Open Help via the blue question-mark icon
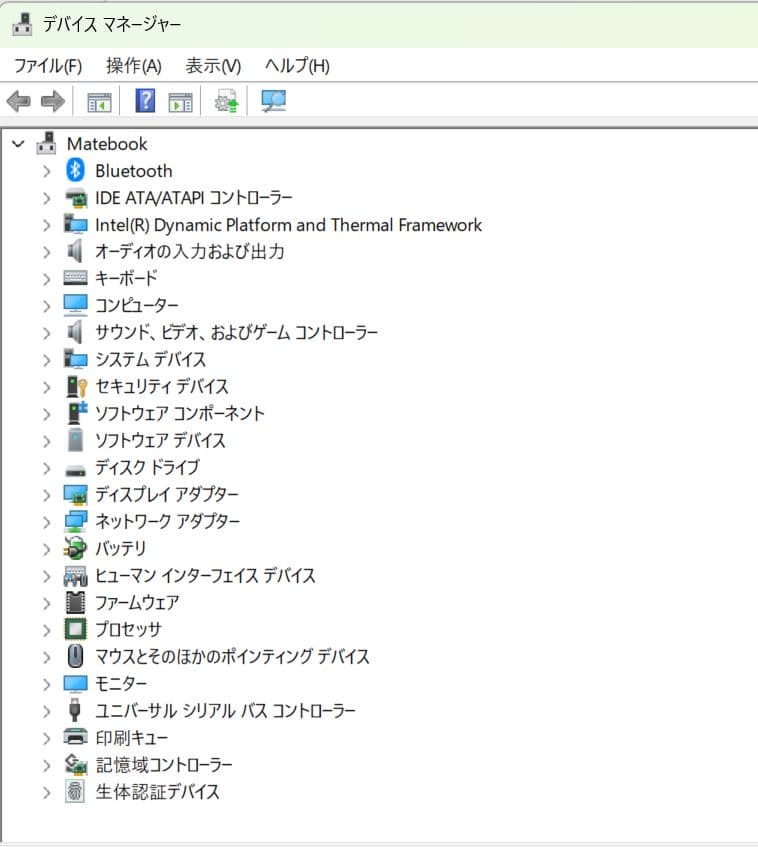Viewport: 758px width, 847px height. click(x=145, y=100)
